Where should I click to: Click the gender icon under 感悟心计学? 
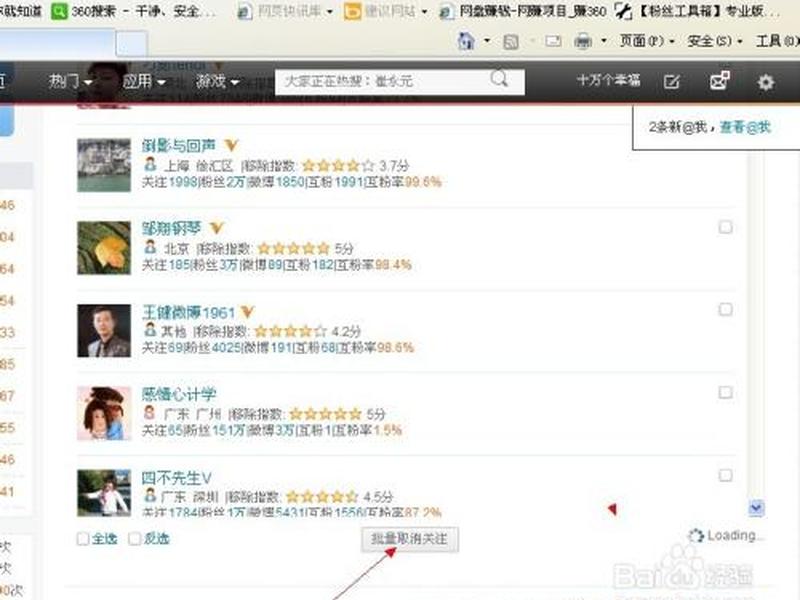click(149, 412)
